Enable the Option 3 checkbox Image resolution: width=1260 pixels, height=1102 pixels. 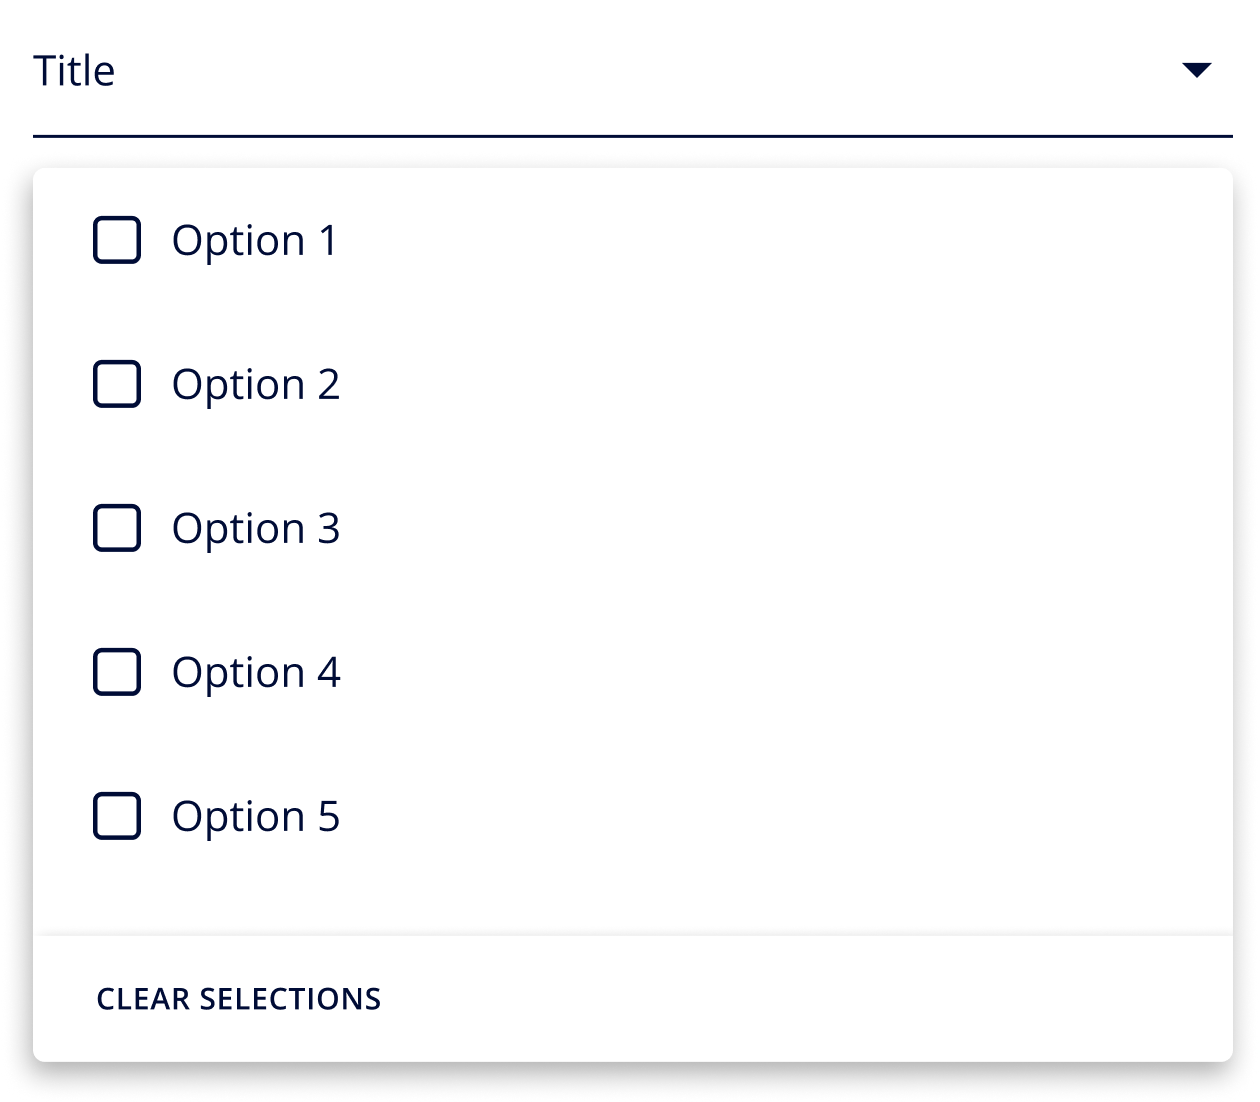pos(117,528)
